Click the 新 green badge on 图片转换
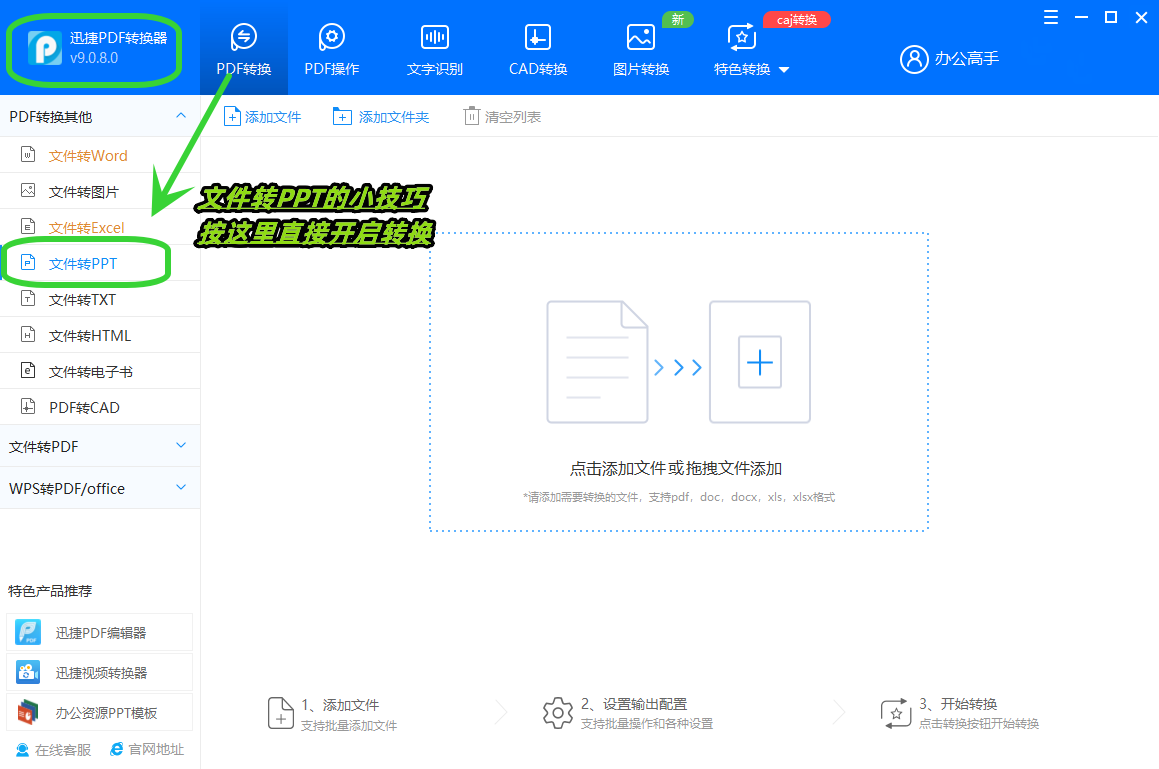1159x769 pixels. click(x=677, y=19)
